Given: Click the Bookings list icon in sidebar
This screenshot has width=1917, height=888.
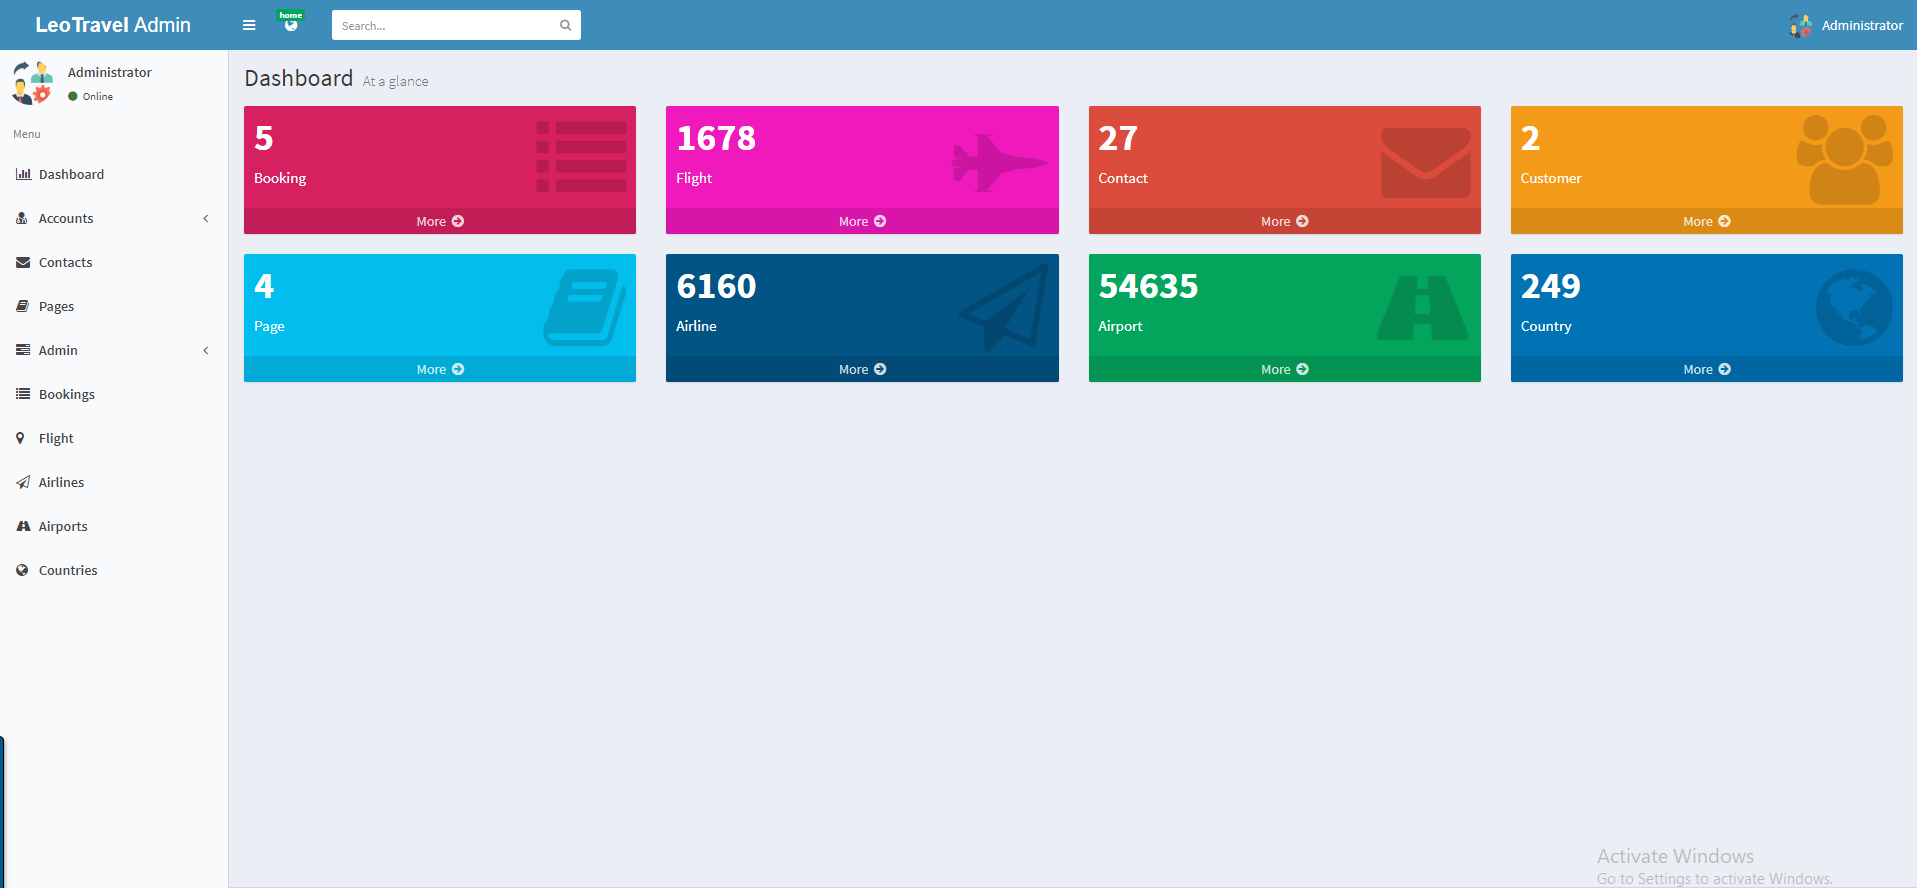Looking at the screenshot, I should [22, 394].
